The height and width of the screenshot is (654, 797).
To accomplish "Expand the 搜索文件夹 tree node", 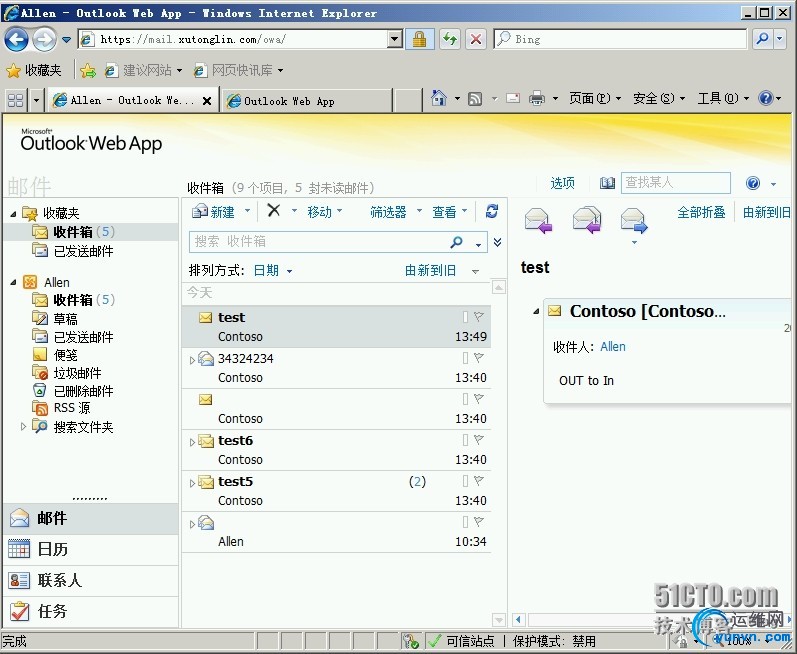I will click(23, 426).
